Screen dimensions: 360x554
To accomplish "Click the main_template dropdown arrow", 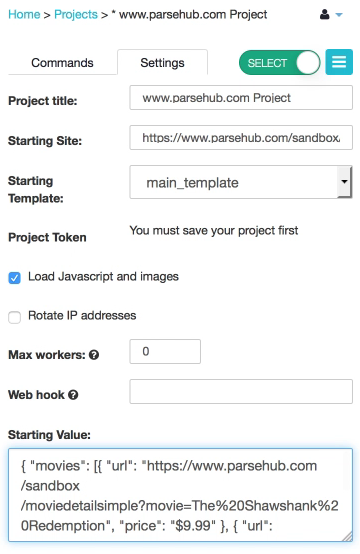I will tap(344, 182).
